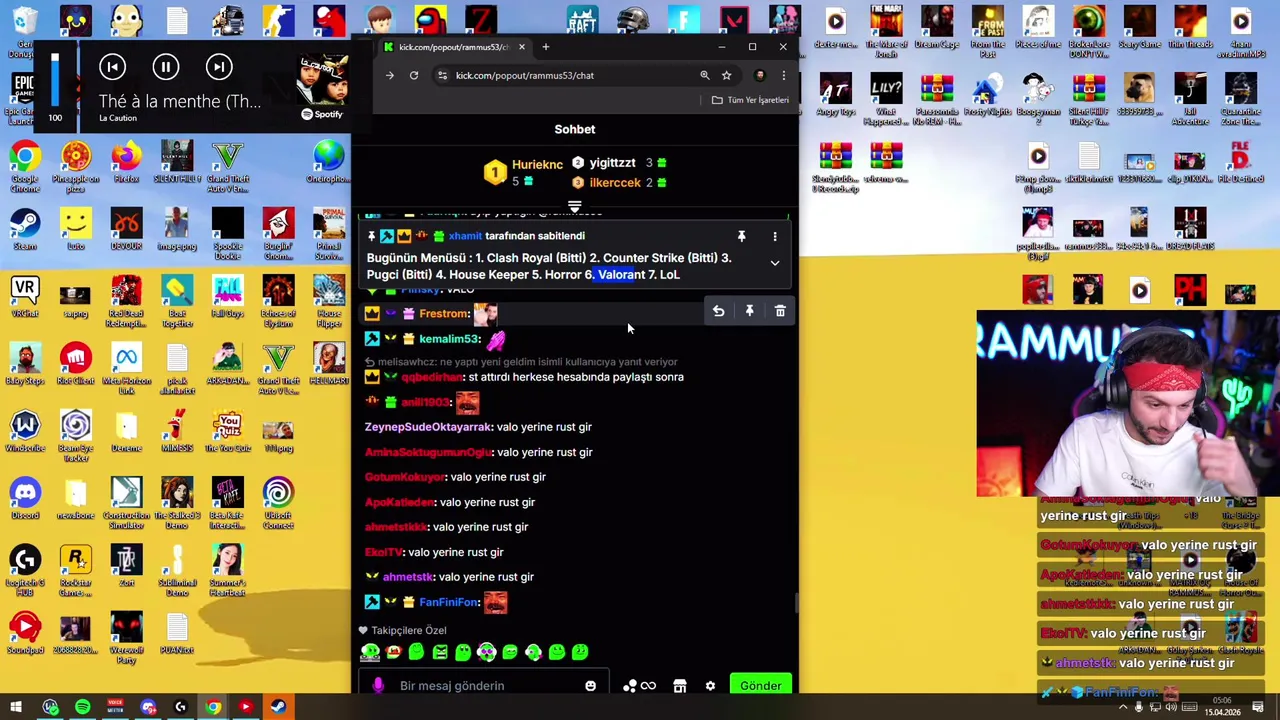Open ilkerccek leaderboard entry
Viewport: 1280px width, 720px height.
coord(620,182)
